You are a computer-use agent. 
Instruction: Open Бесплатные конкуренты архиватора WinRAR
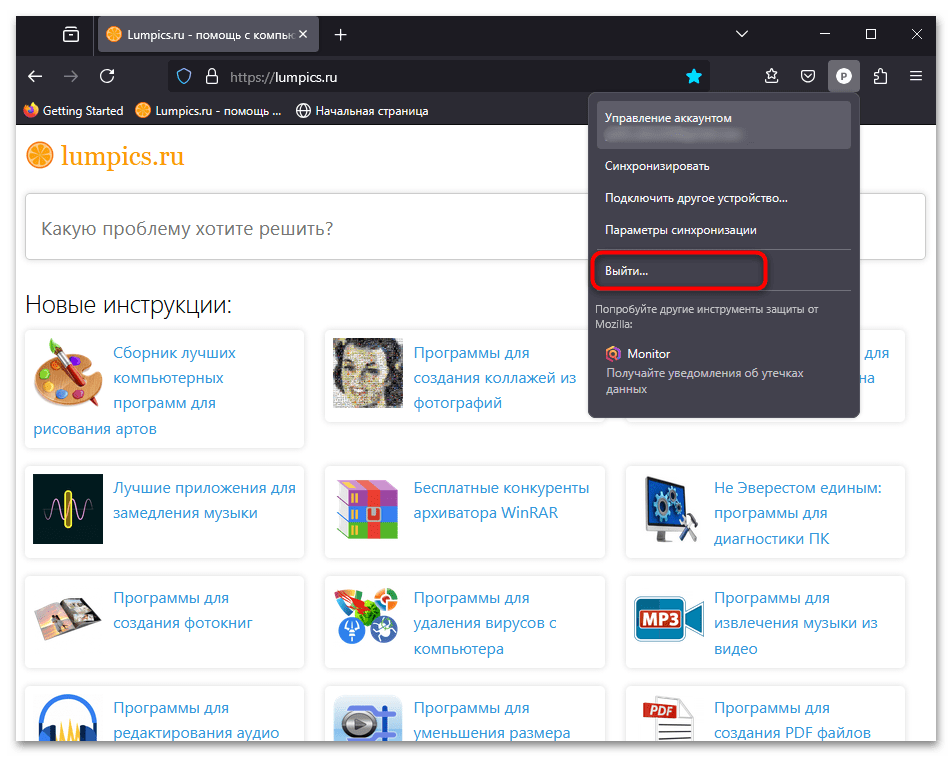(502, 501)
